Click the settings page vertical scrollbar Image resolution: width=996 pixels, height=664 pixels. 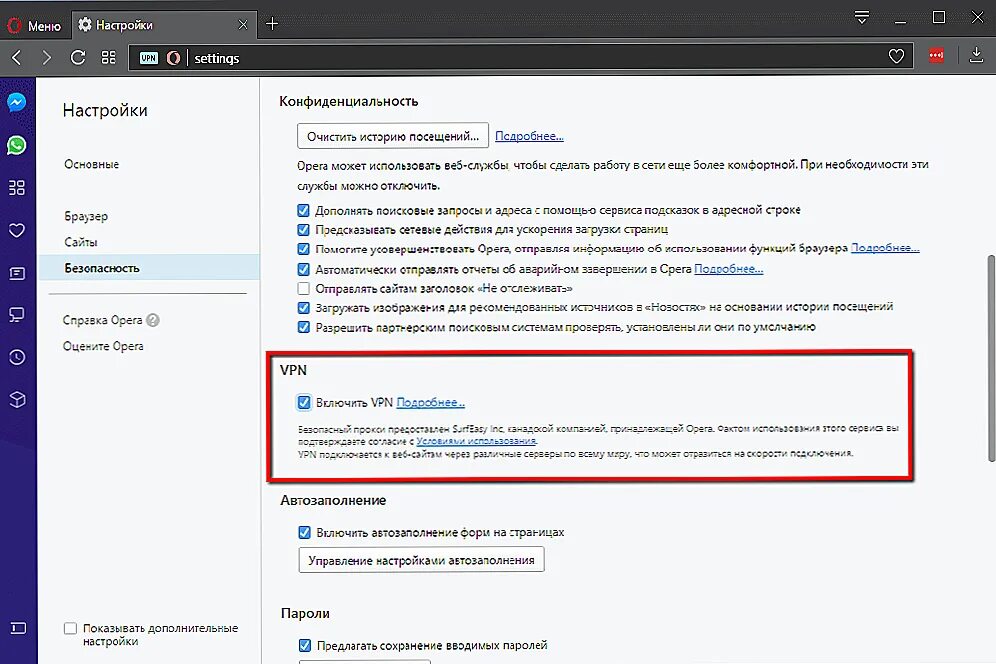coord(991,358)
